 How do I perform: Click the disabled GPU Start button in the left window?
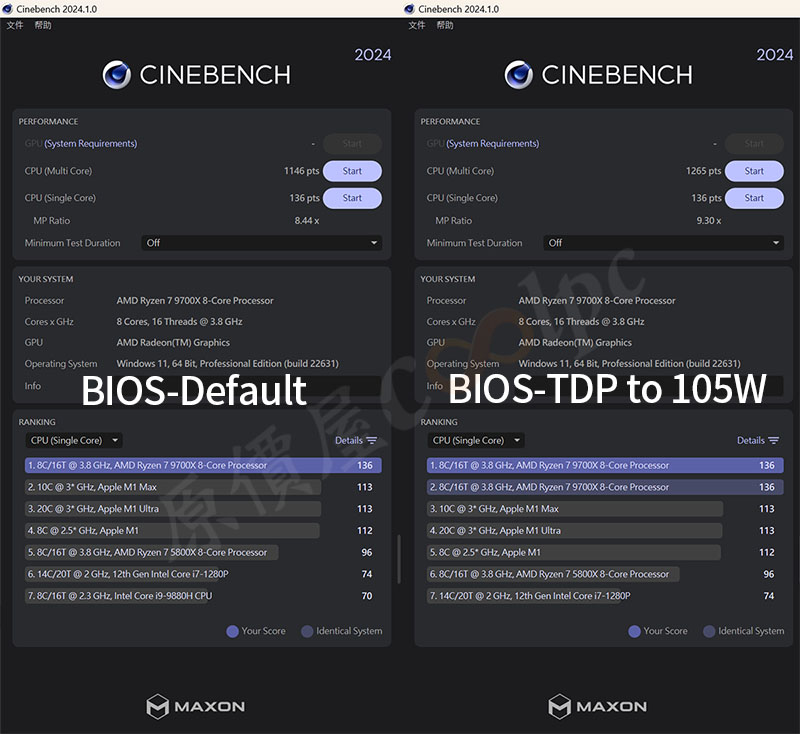click(352, 144)
